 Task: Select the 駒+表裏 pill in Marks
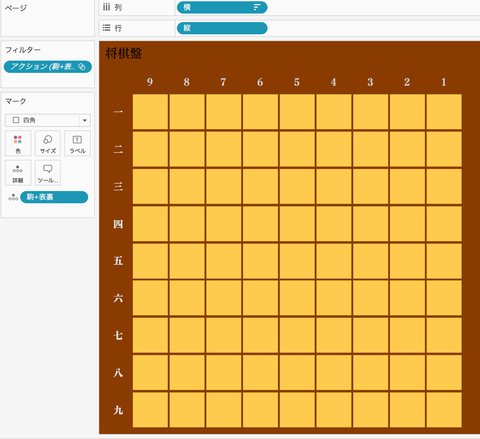tap(54, 197)
